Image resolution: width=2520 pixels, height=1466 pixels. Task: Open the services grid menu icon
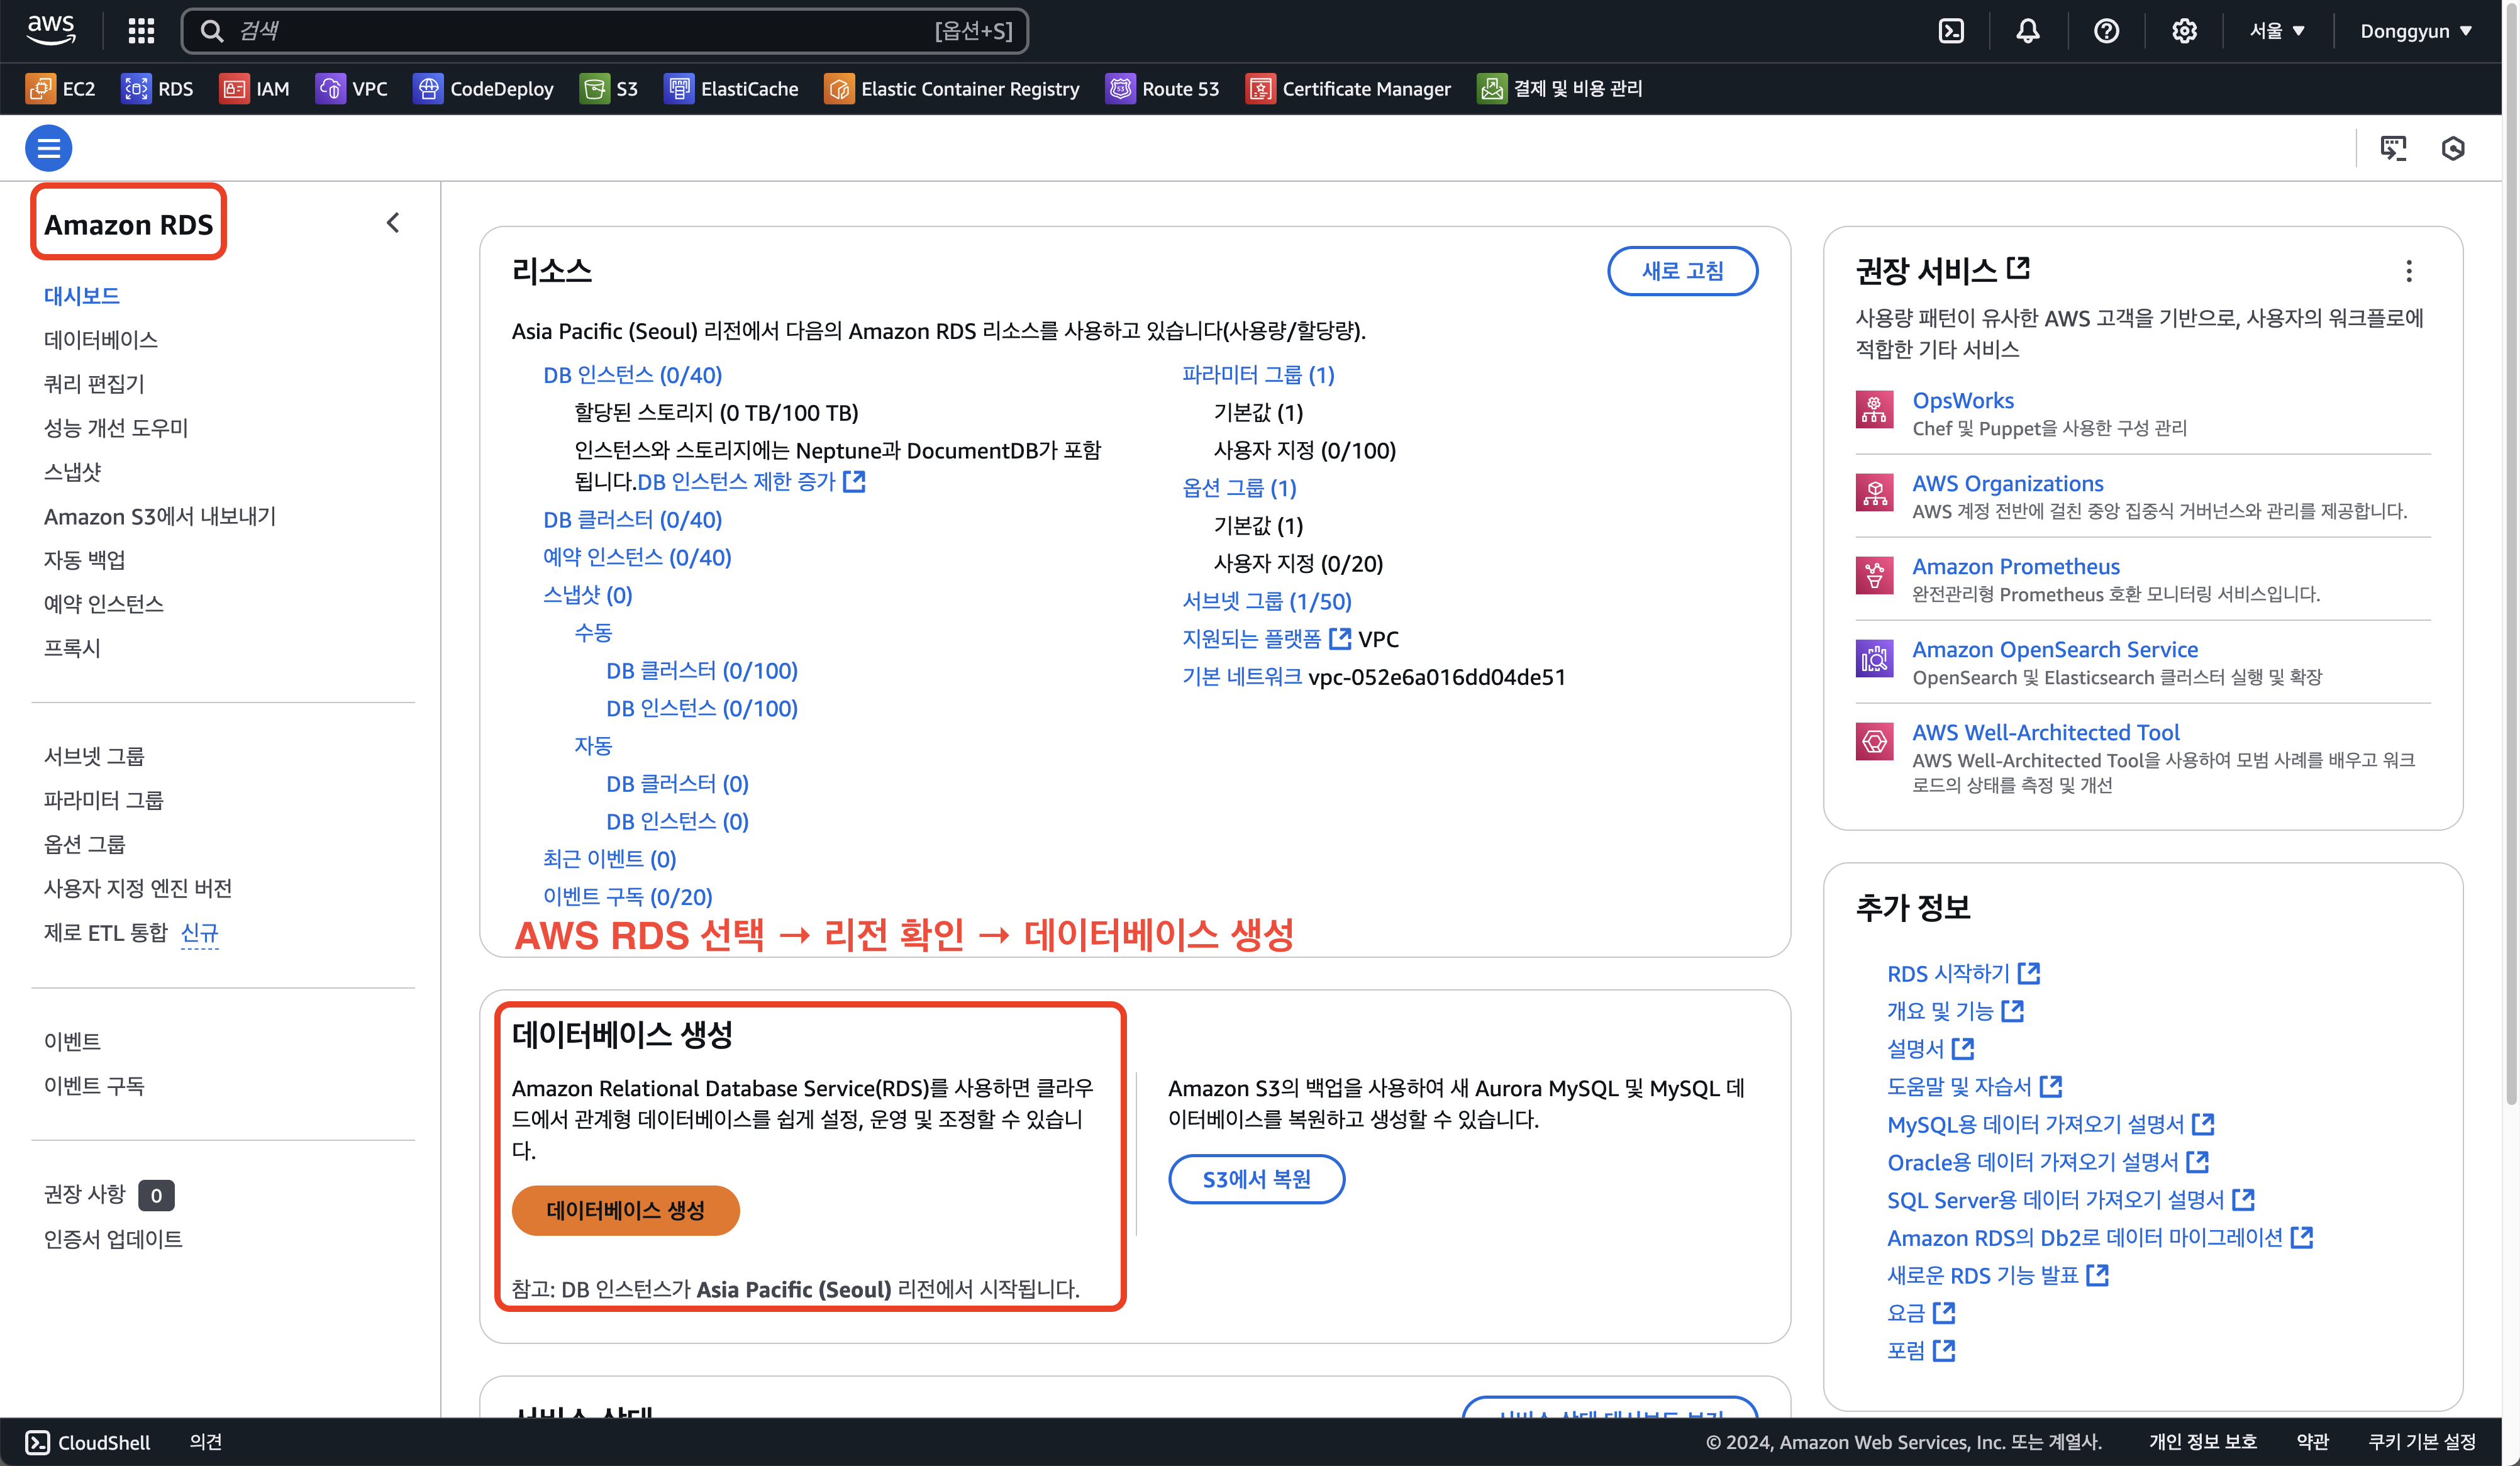click(141, 31)
